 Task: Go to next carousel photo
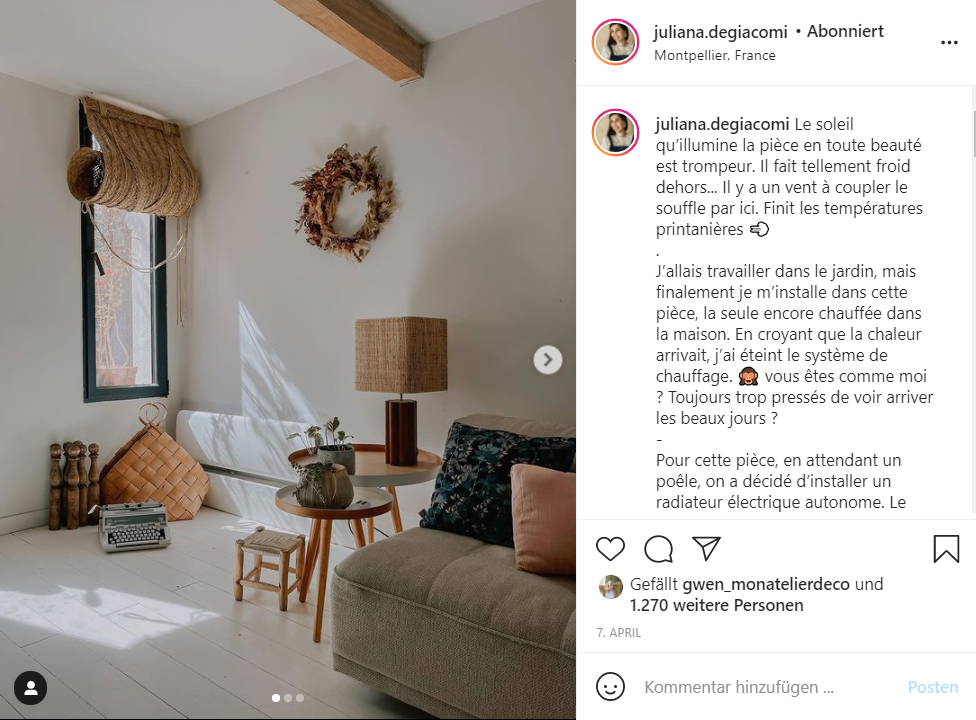pos(548,360)
